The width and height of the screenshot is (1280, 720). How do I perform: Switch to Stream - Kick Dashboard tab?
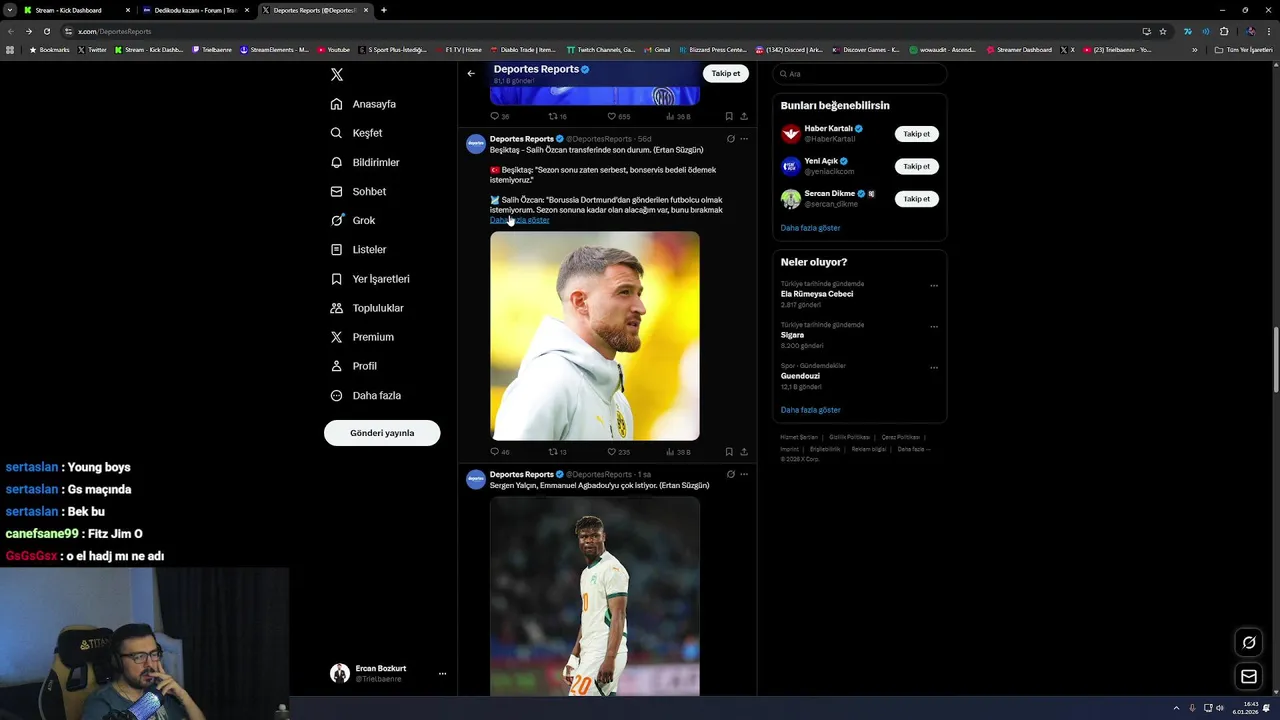(x=76, y=10)
